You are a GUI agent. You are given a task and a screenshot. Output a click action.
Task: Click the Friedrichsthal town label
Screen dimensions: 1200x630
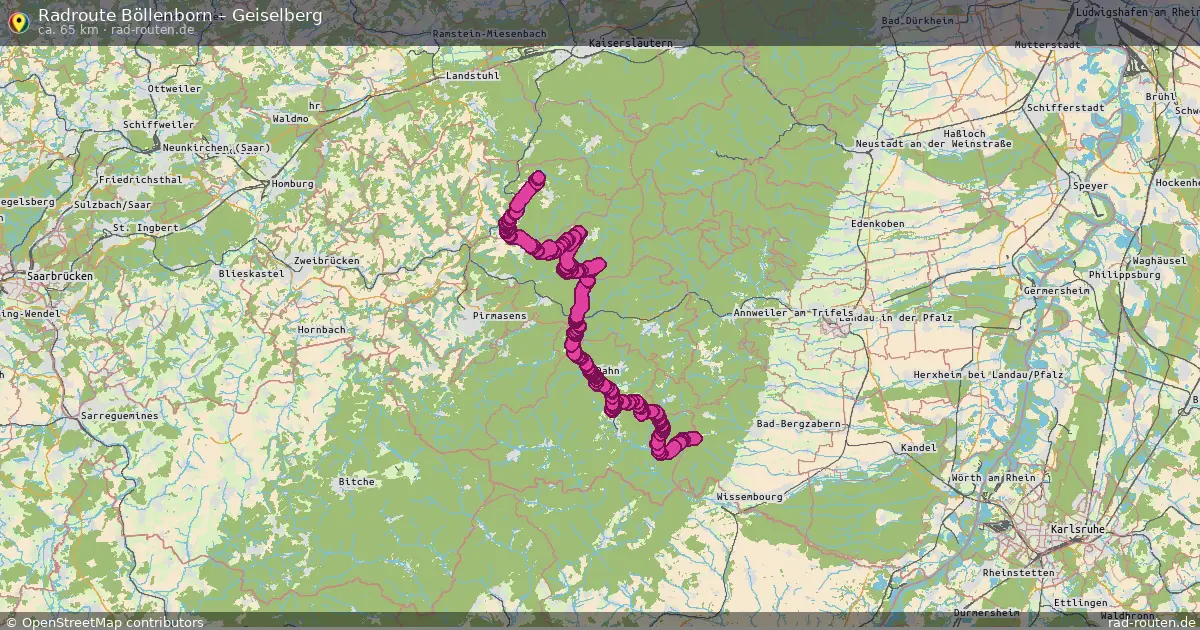coord(141,180)
